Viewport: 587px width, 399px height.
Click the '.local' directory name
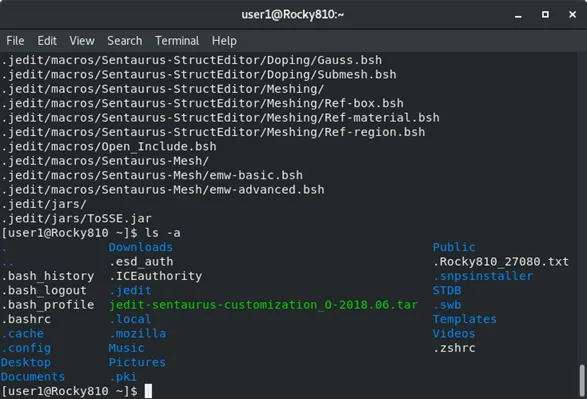coord(130,319)
